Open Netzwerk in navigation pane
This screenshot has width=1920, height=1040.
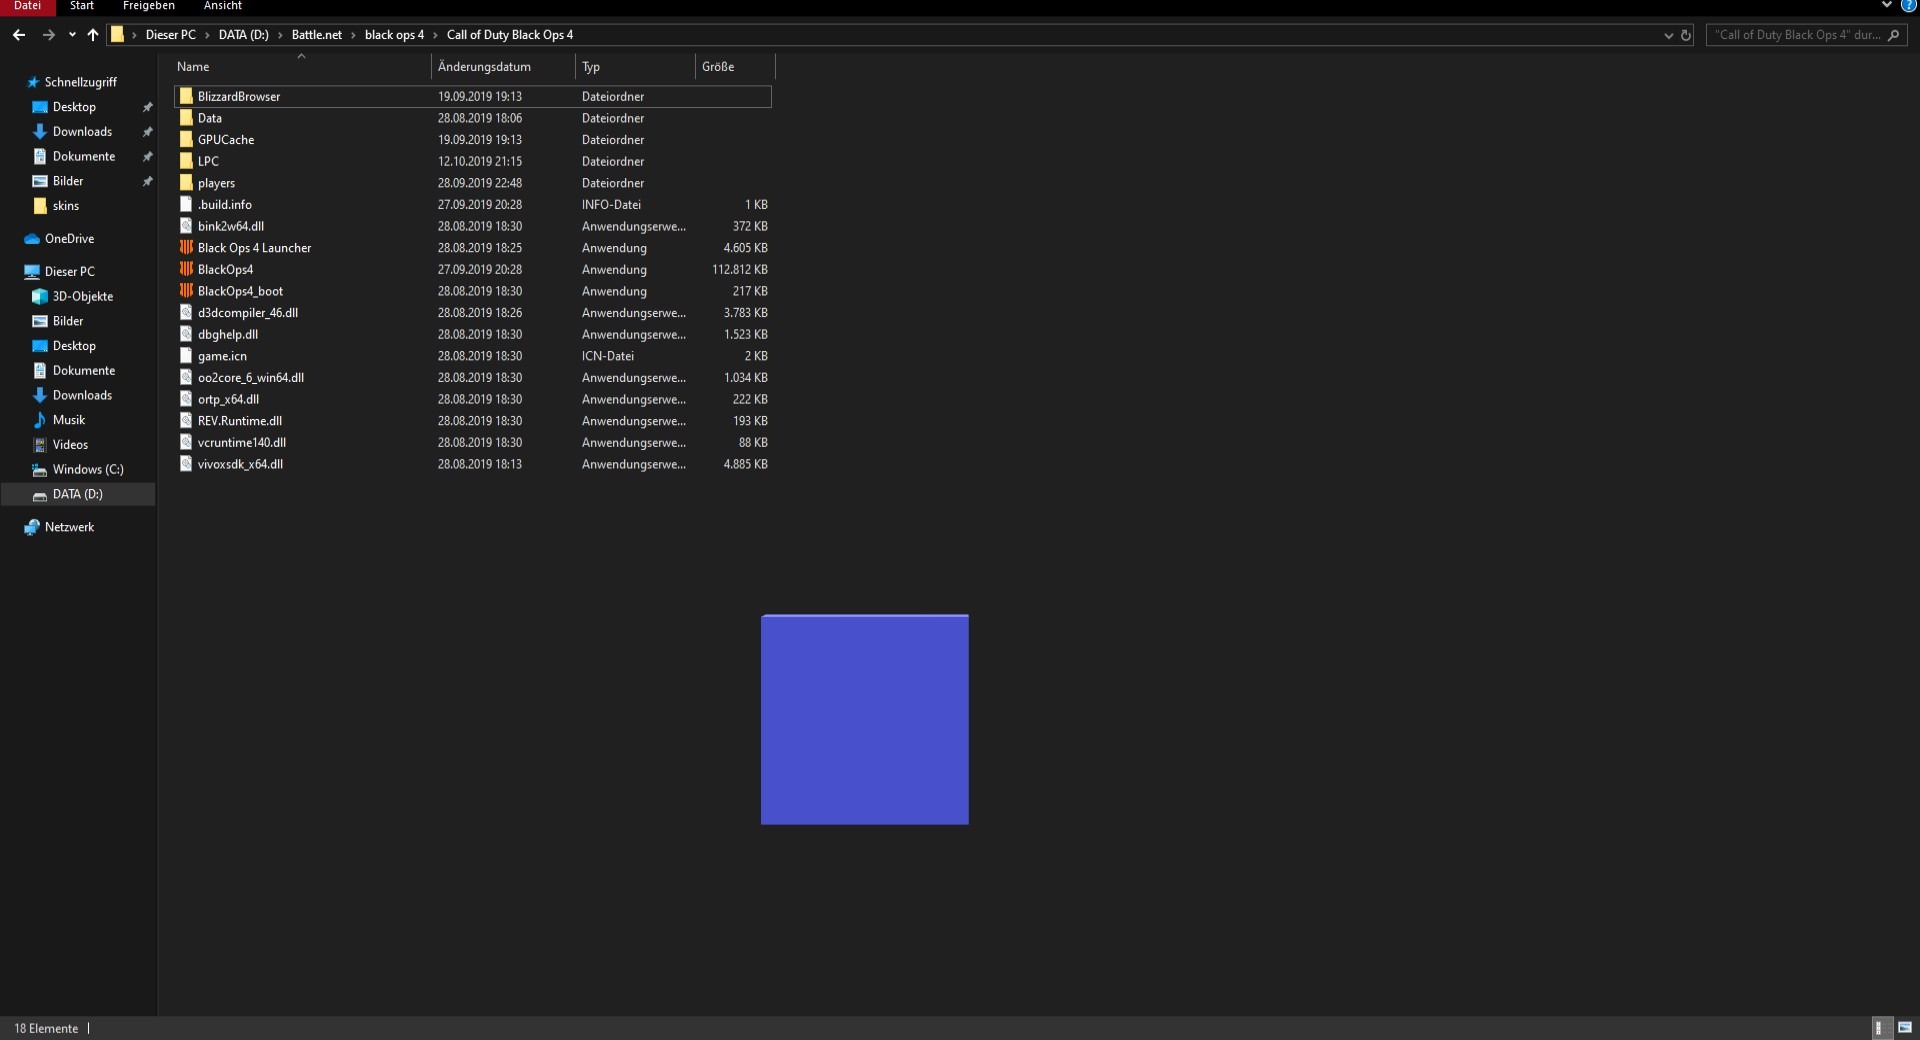pyautogui.click(x=69, y=528)
